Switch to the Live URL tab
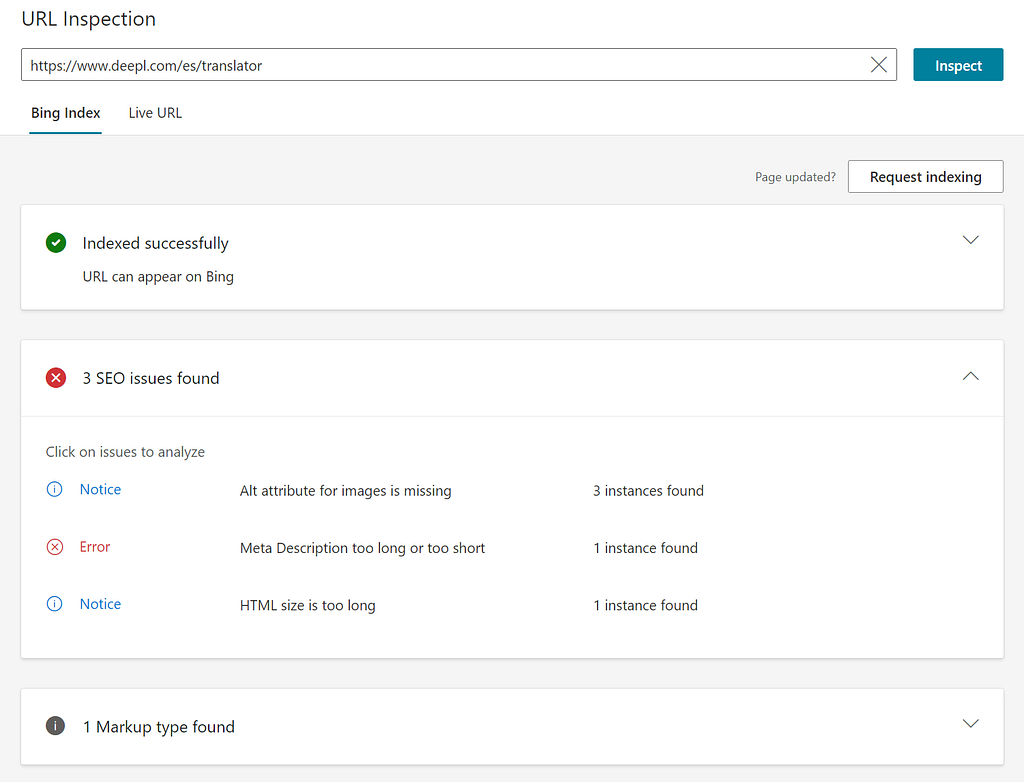Screen dimensions: 1024x782 155,113
